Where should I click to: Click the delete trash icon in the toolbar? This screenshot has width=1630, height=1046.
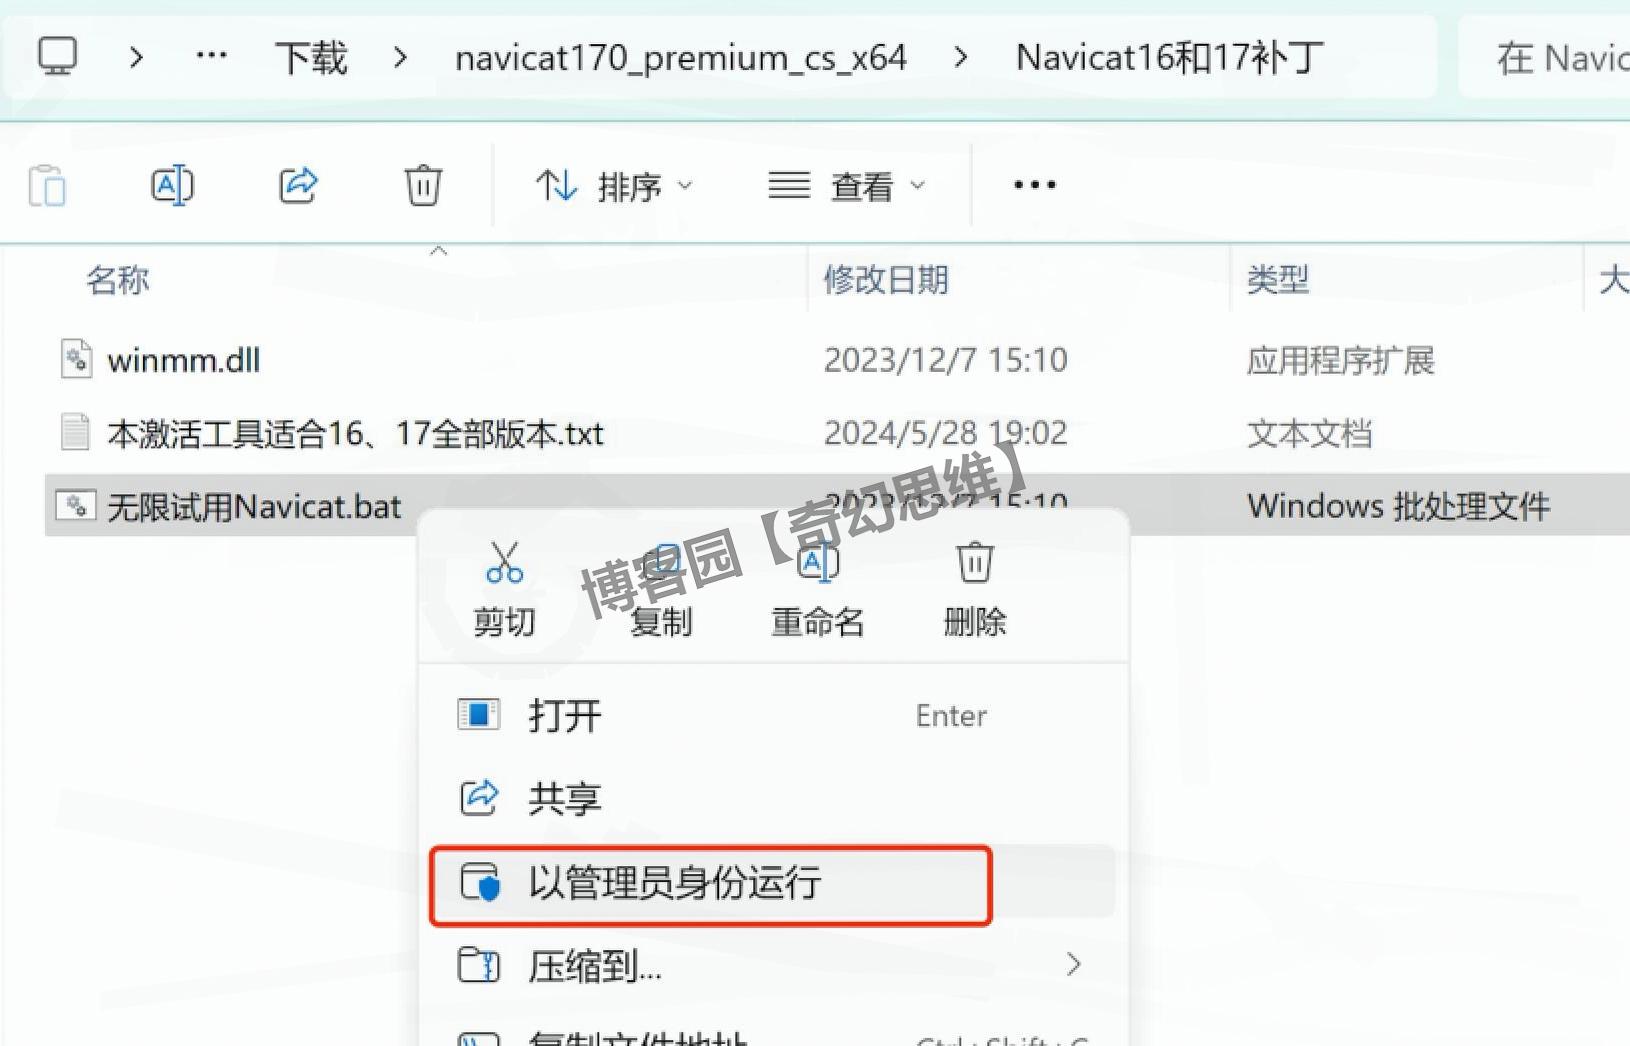(423, 185)
